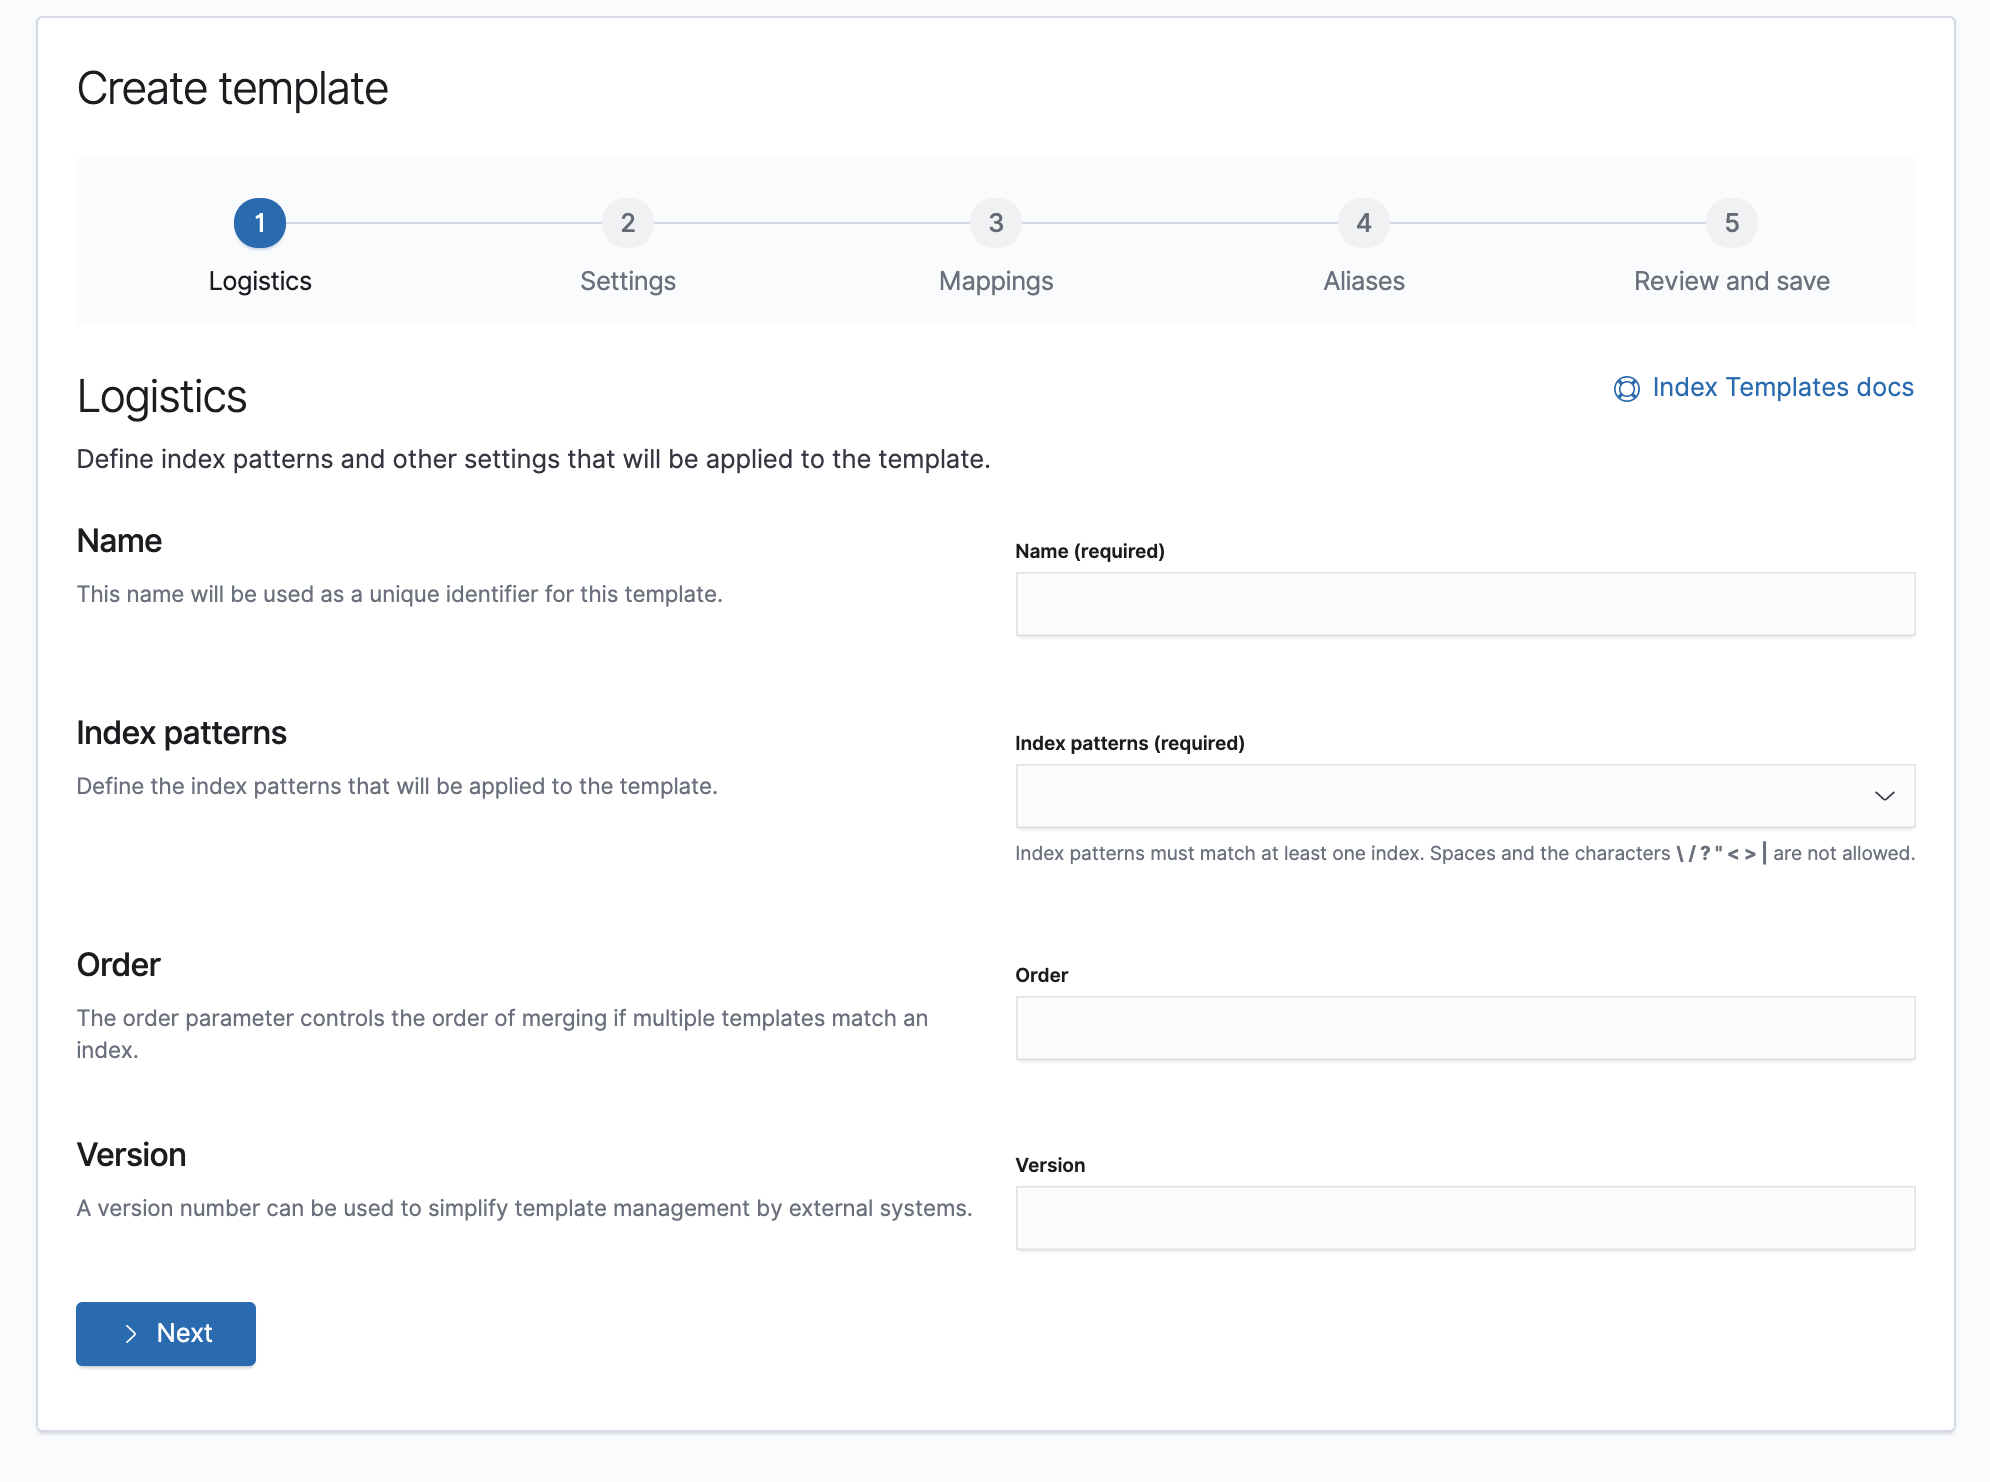
Task: Select the Logistics step label
Action: (x=260, y=281)
